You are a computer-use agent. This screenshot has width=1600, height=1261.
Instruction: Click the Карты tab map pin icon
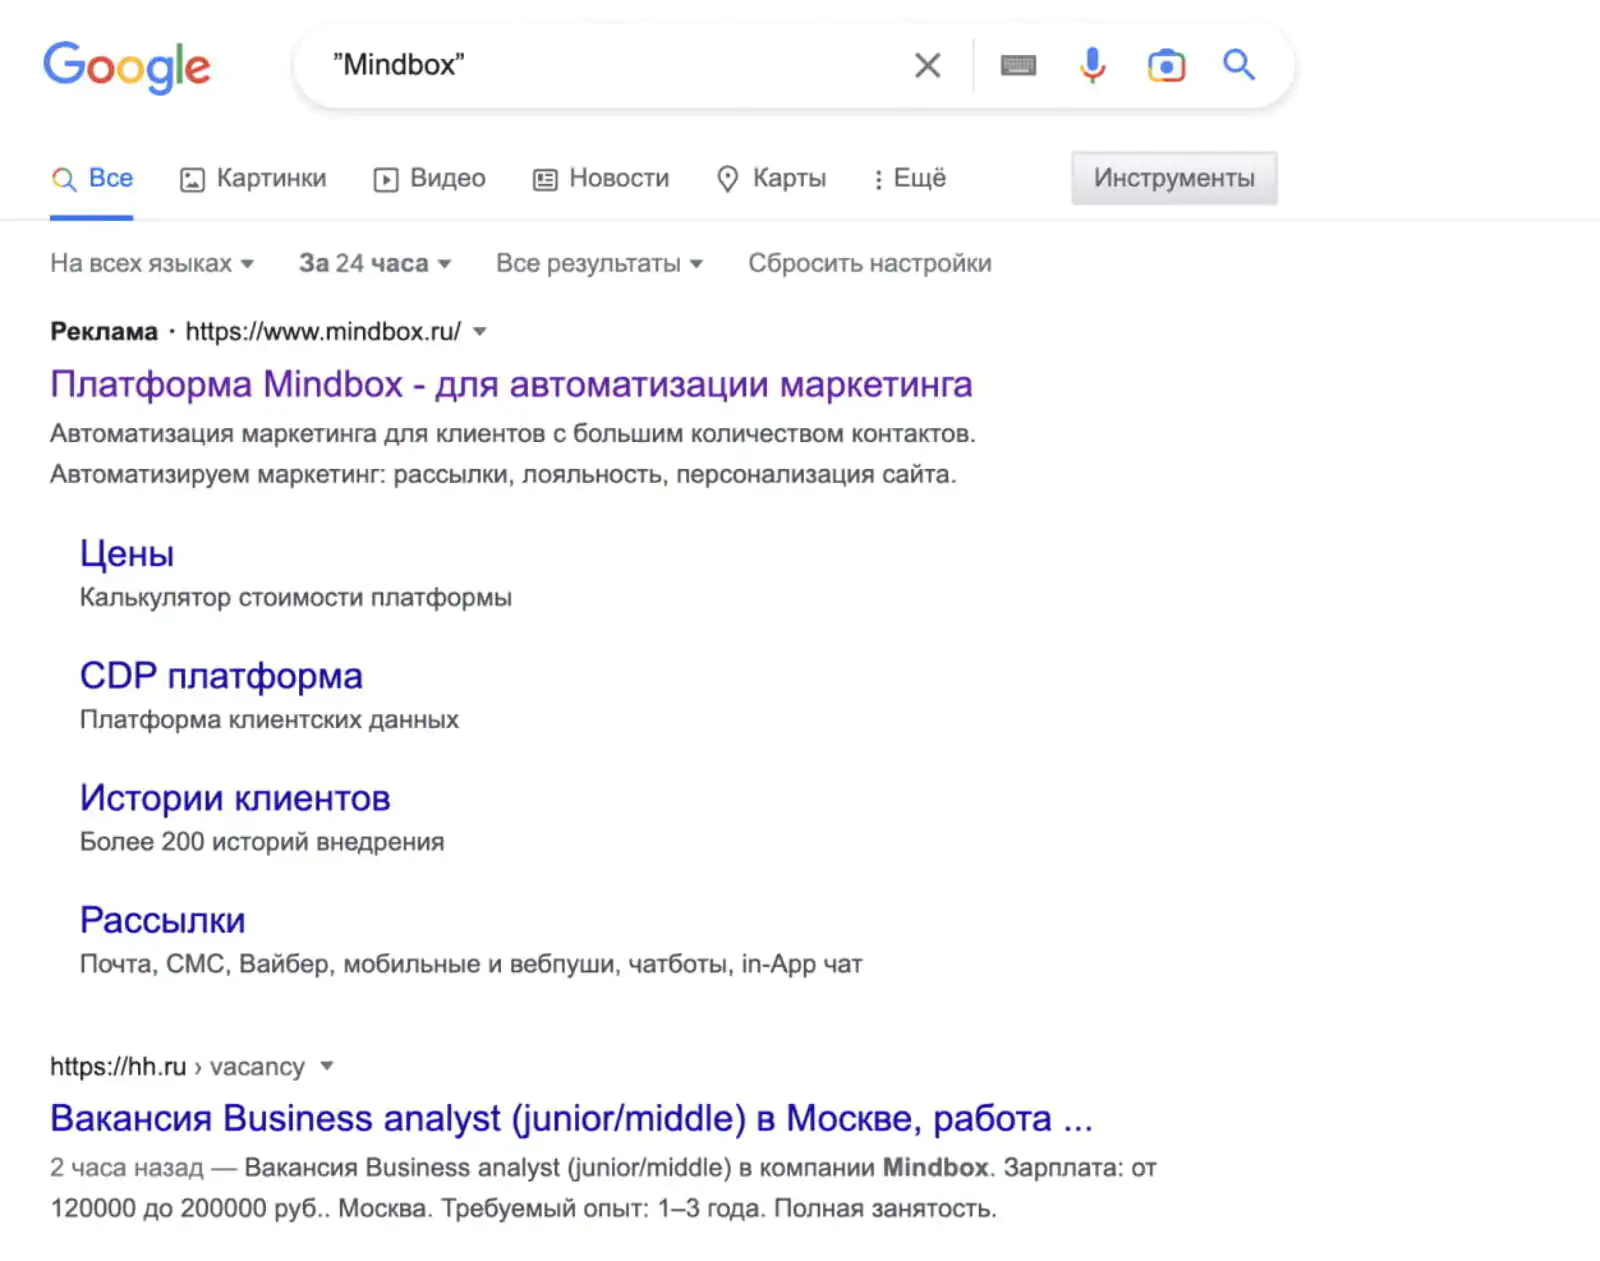728,179
